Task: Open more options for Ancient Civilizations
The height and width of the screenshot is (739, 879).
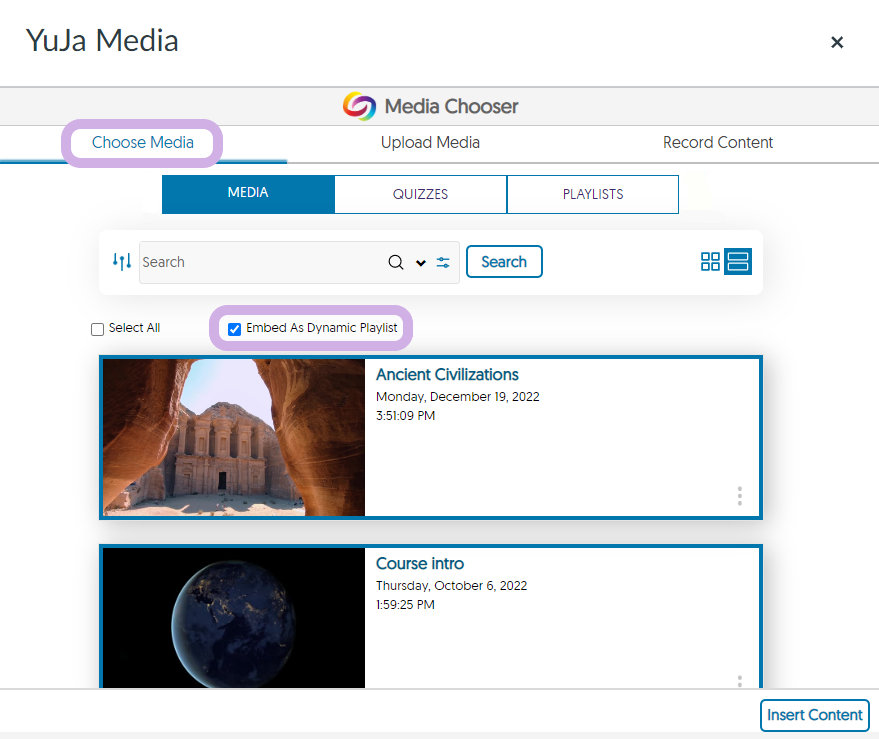Action: (x=739, y=496)
